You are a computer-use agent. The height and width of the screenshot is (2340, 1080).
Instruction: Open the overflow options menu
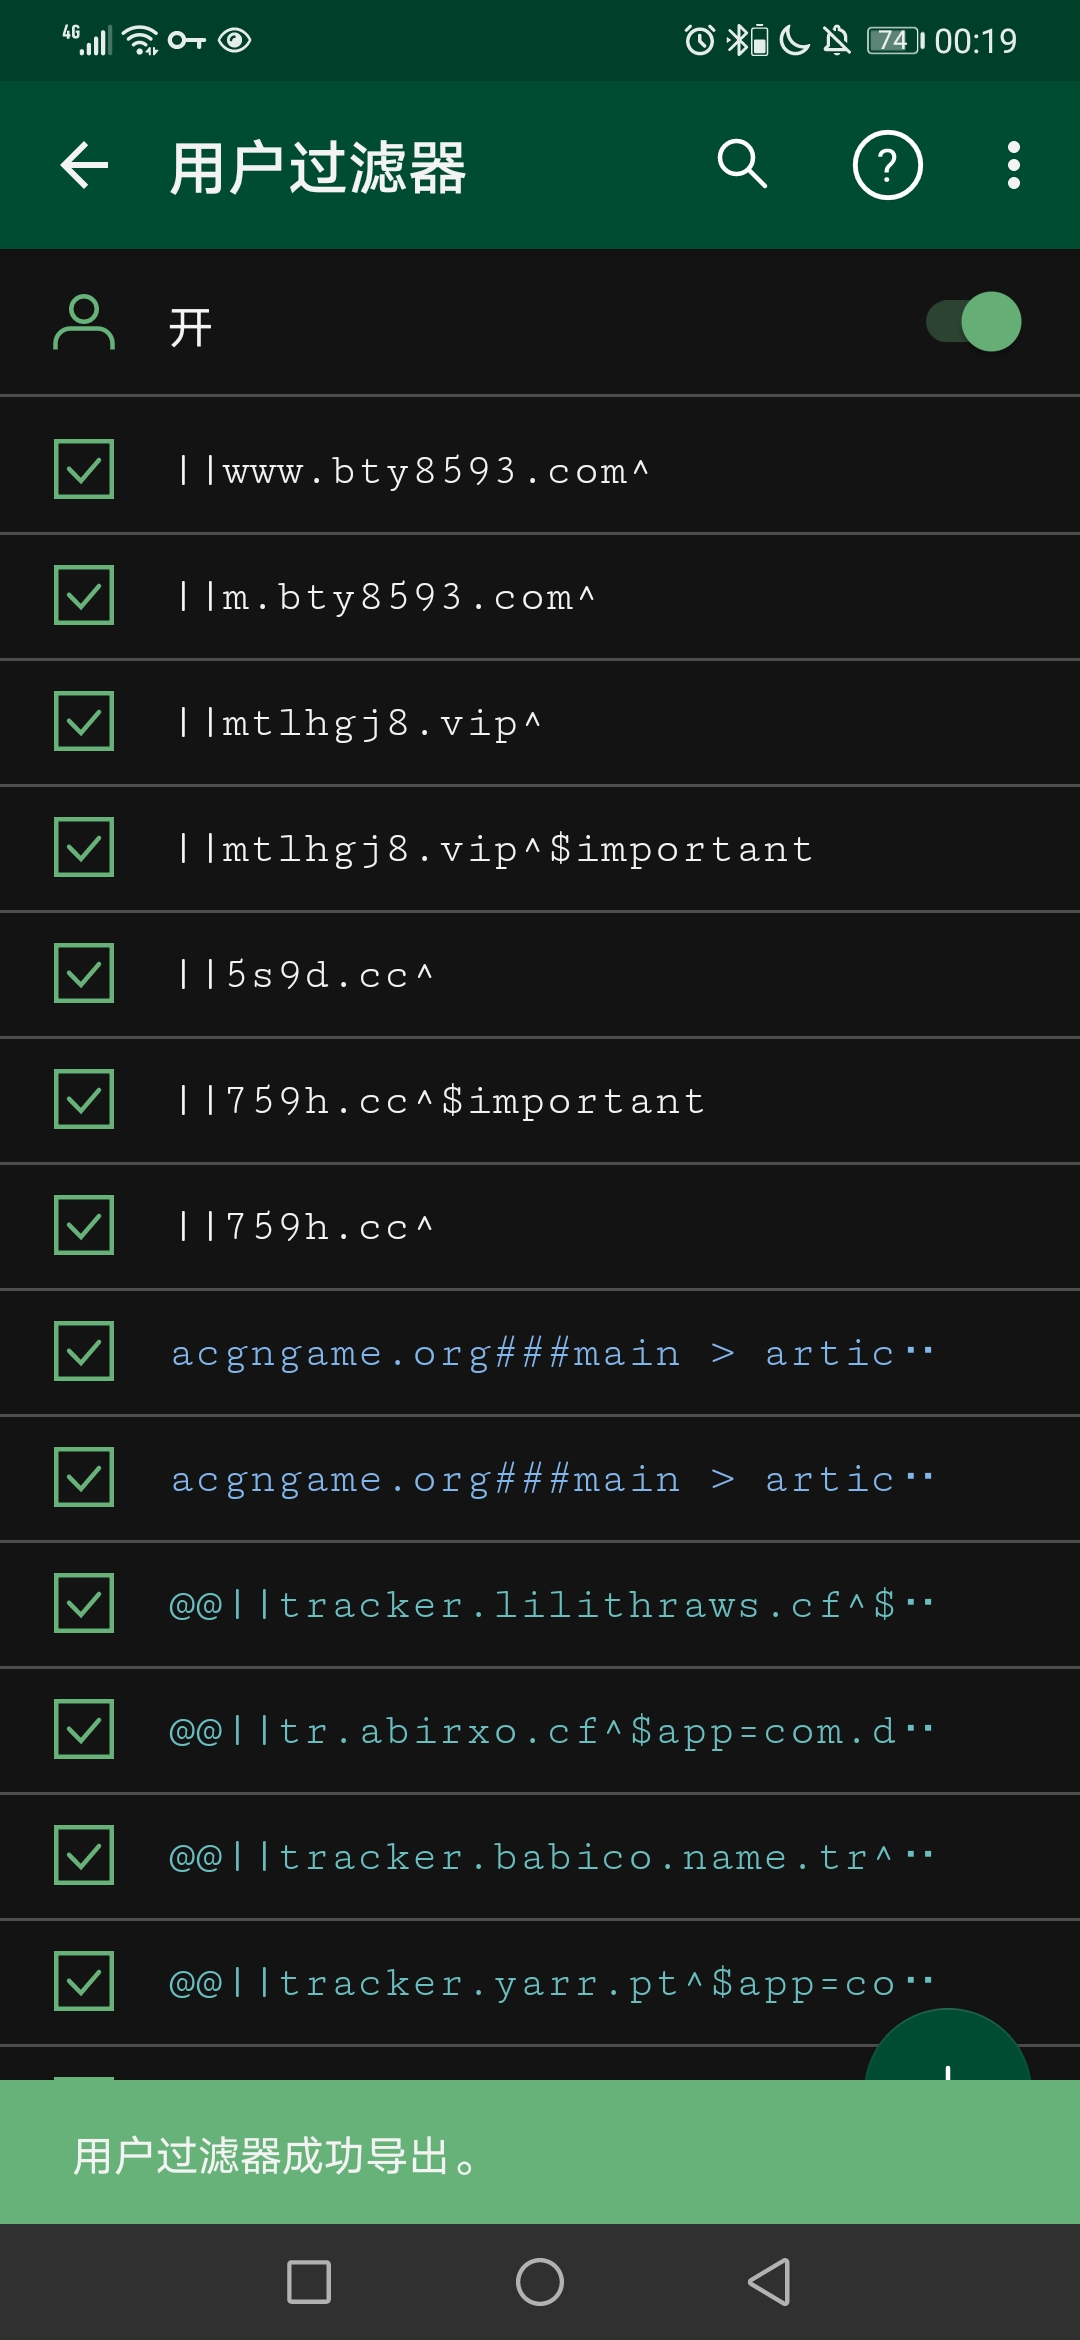[1013, 165]
